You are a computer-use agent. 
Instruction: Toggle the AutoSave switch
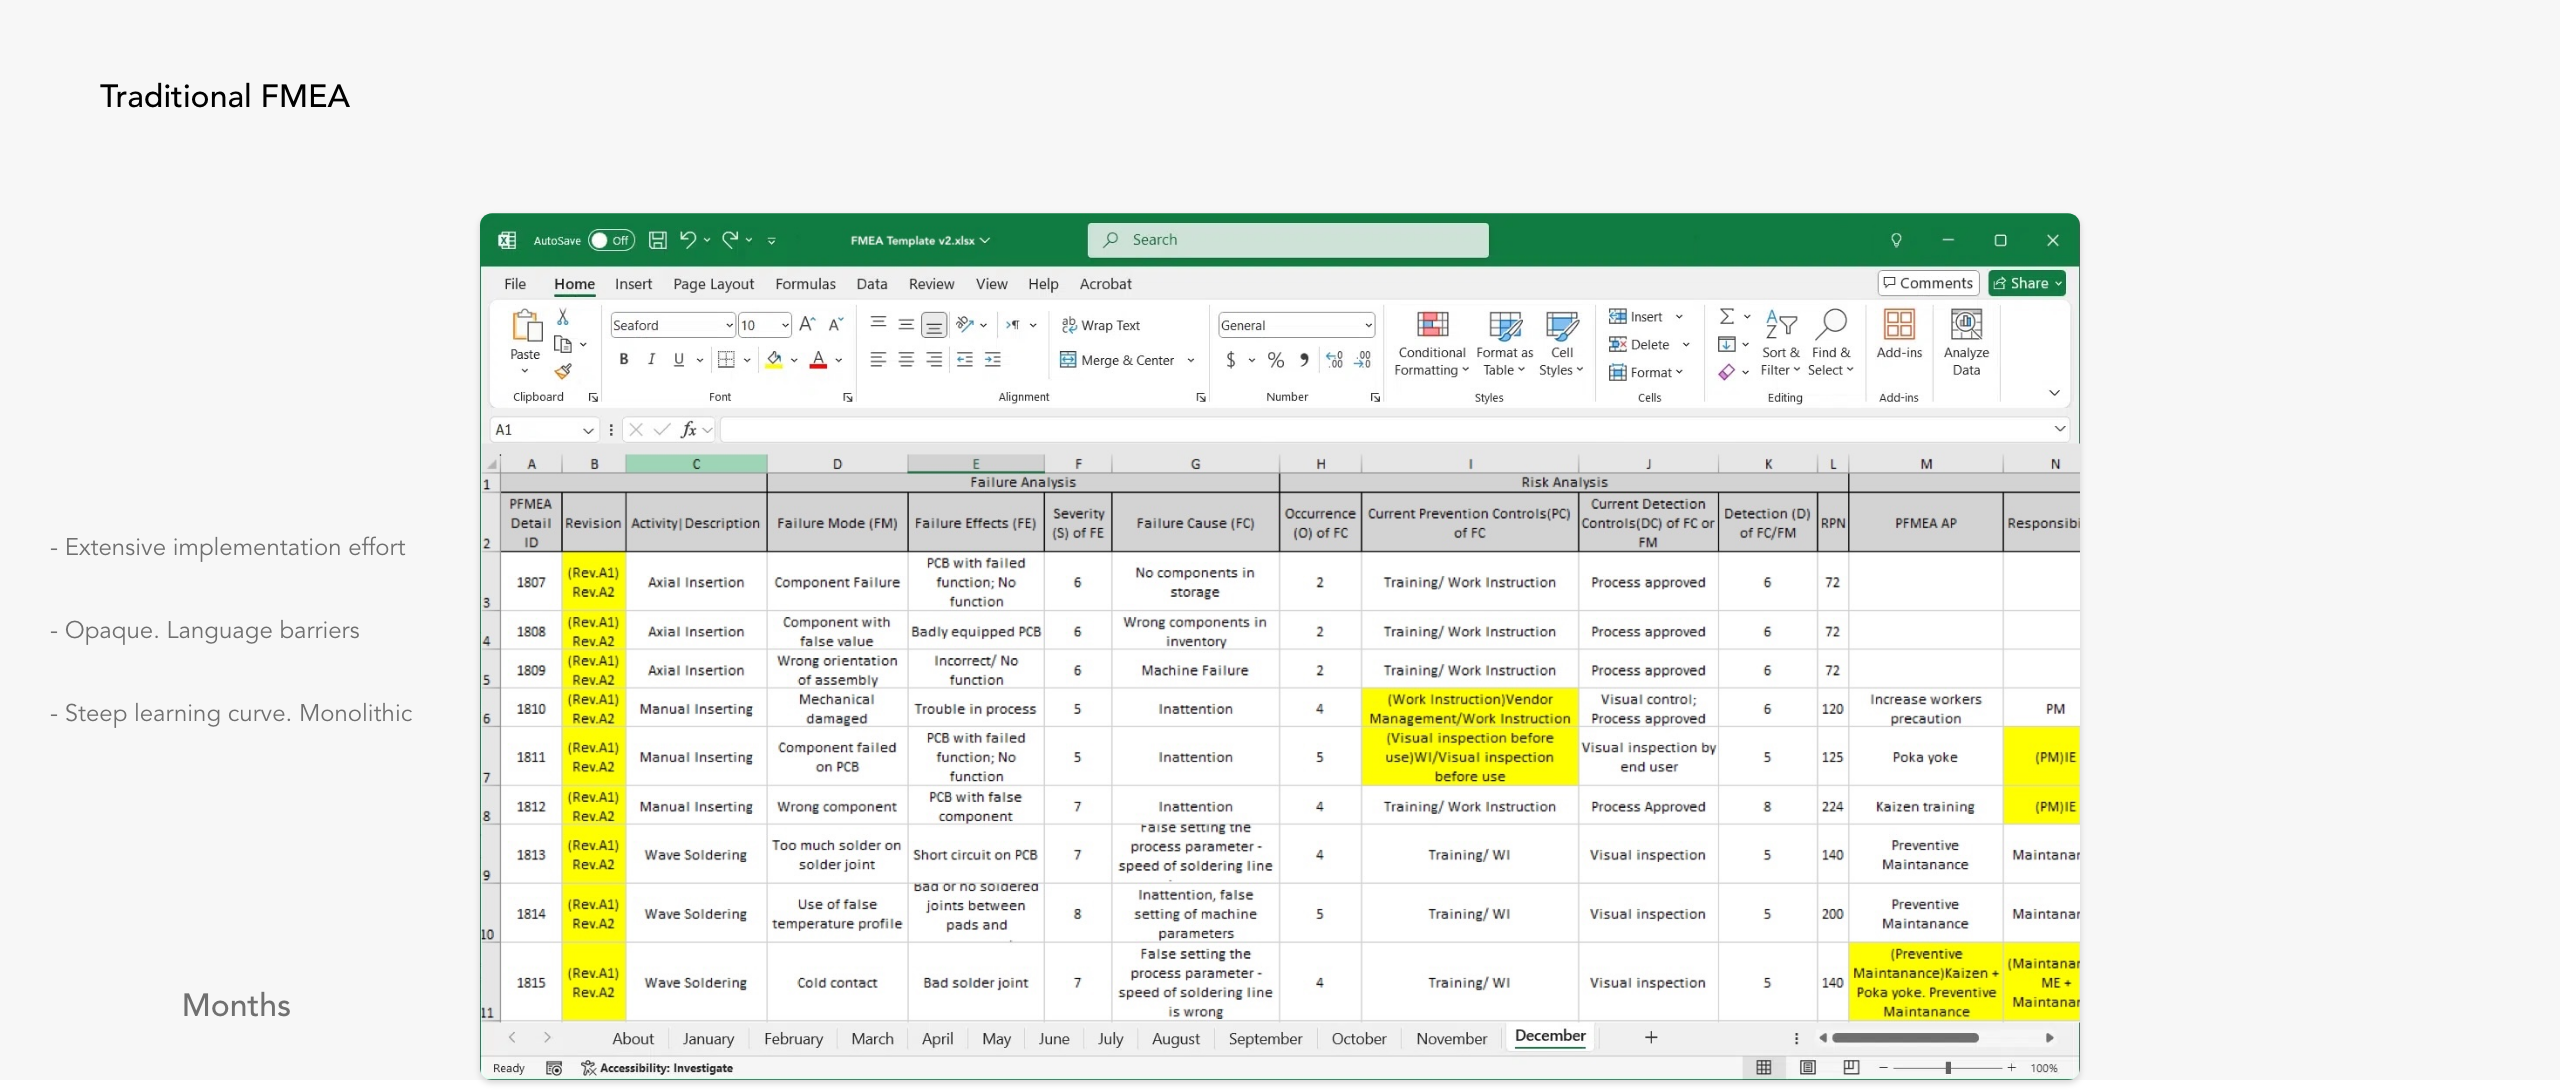coord(611,240)
